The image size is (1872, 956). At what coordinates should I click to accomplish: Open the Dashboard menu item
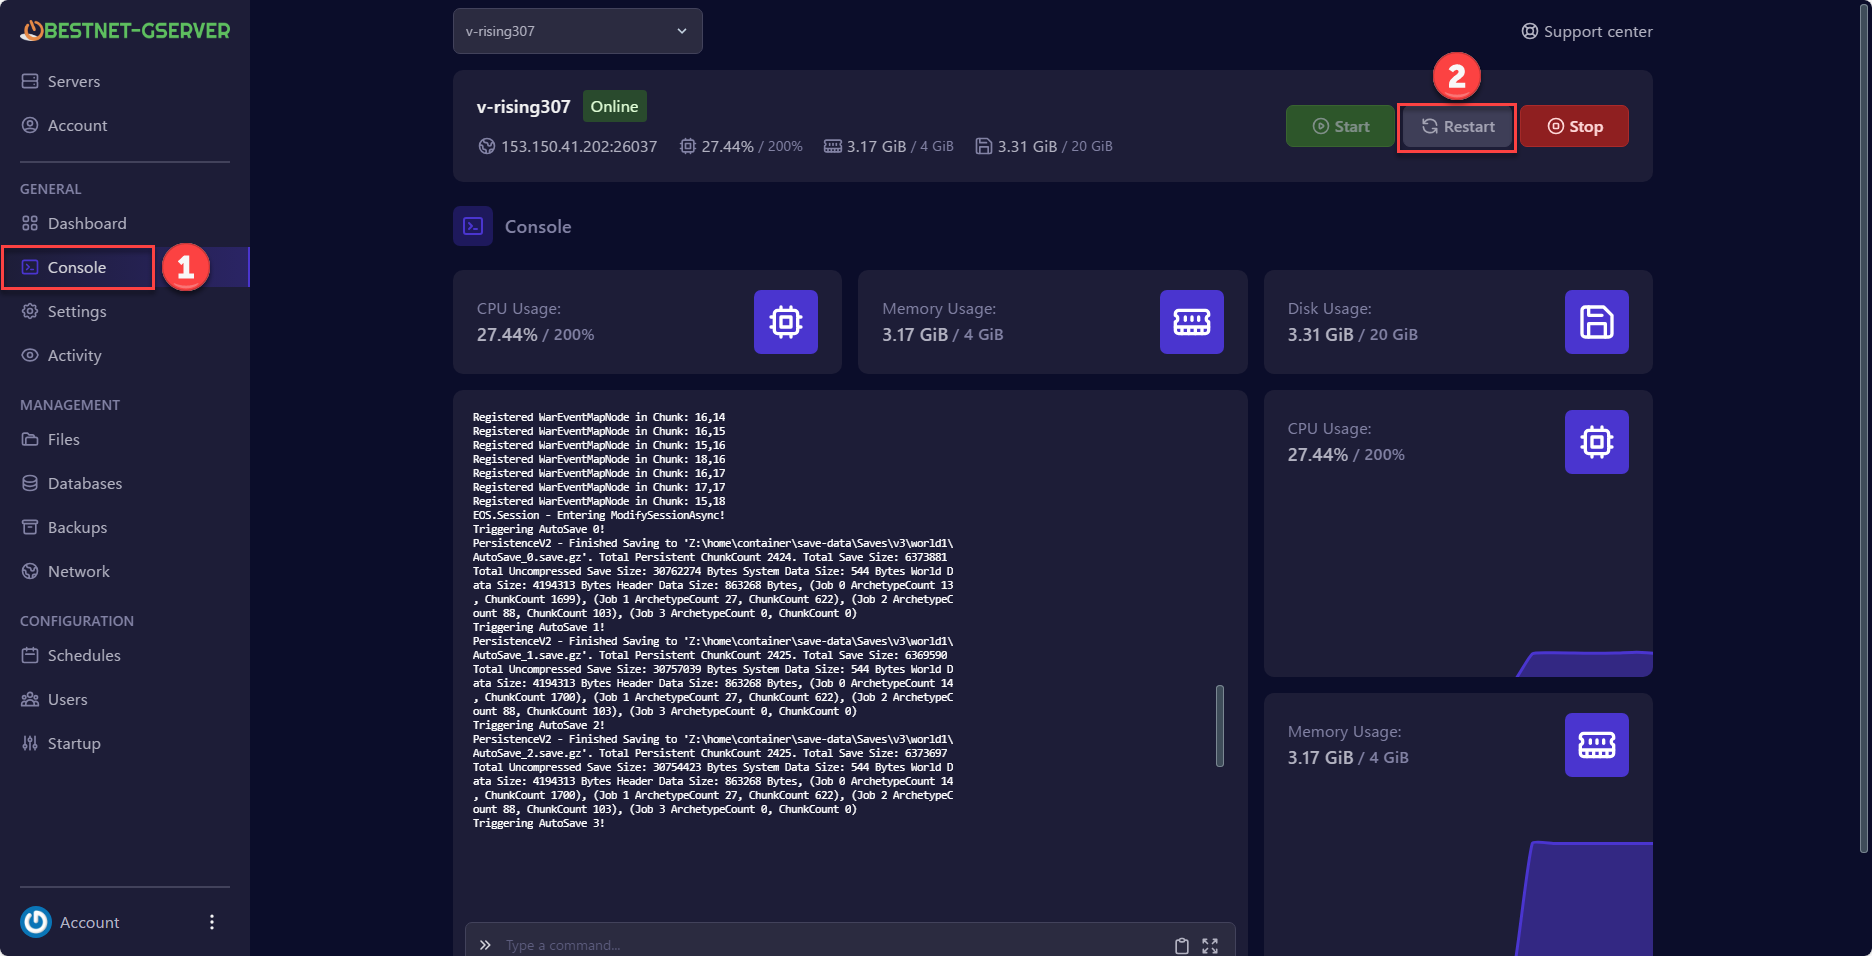click(x=87, y=223)
